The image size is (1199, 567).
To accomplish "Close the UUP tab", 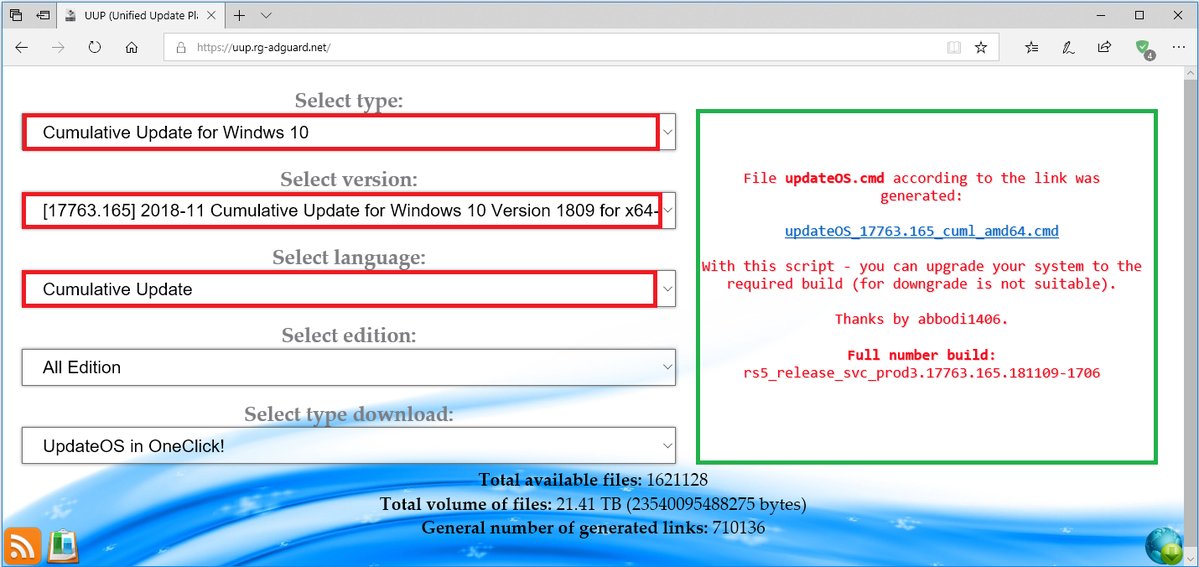I will (x=211, y=15).
